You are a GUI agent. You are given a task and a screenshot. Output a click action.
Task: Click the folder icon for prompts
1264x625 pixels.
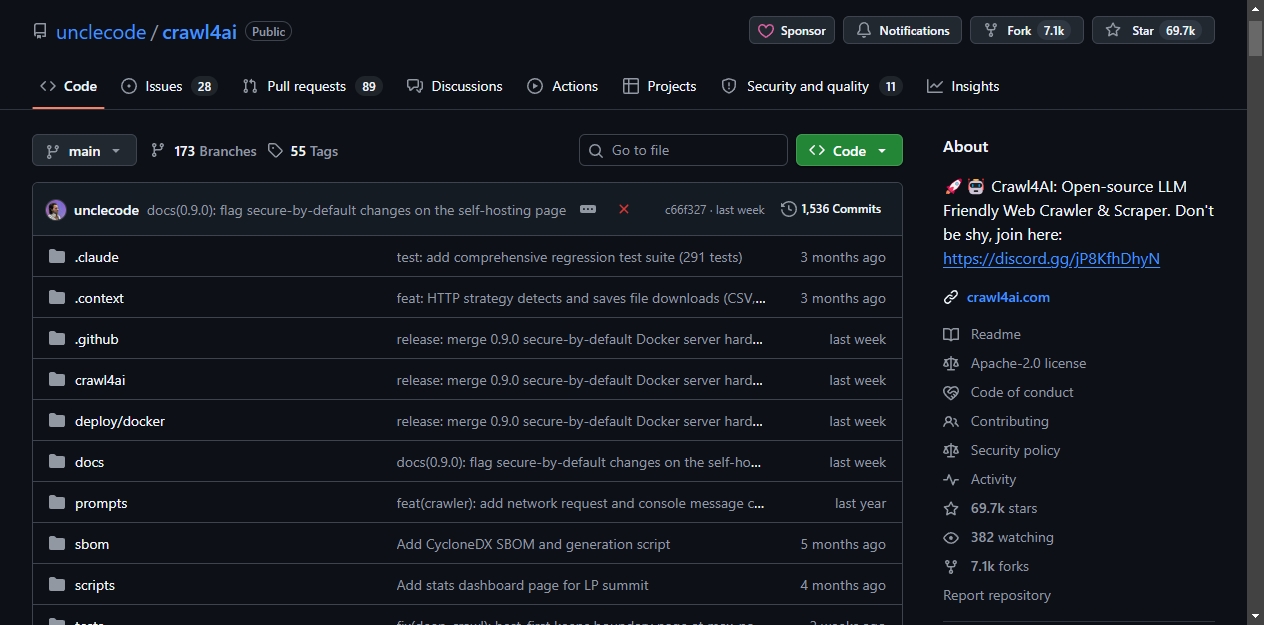(x=57, y=503)
